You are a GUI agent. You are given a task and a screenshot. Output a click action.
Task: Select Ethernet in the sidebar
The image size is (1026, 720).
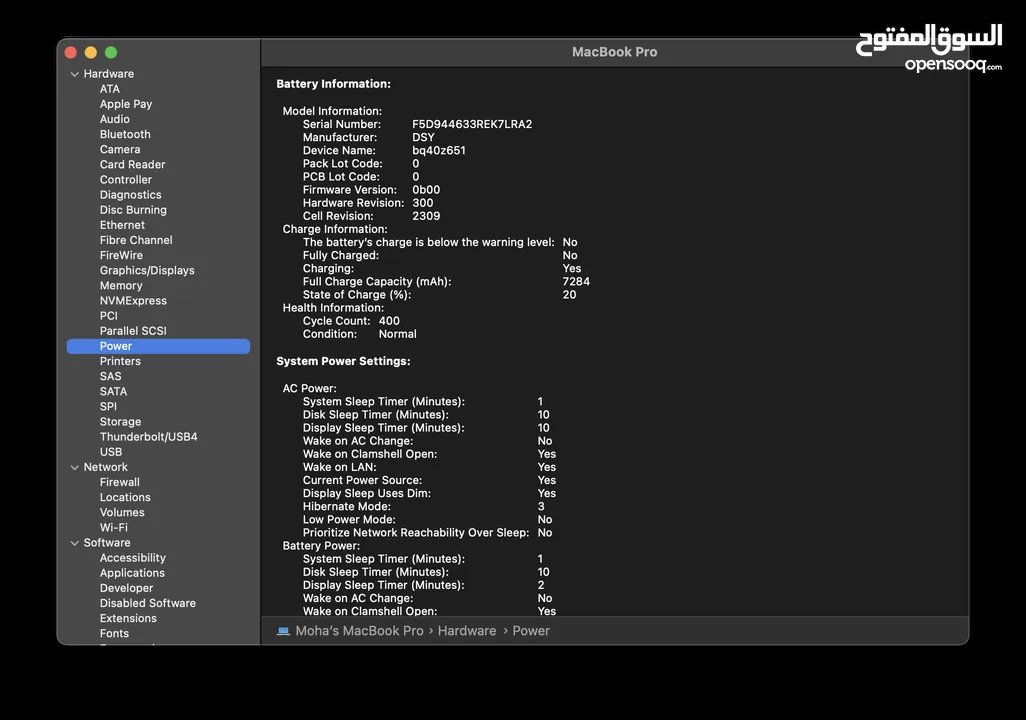pyautogui.click(x=122, y=225)
